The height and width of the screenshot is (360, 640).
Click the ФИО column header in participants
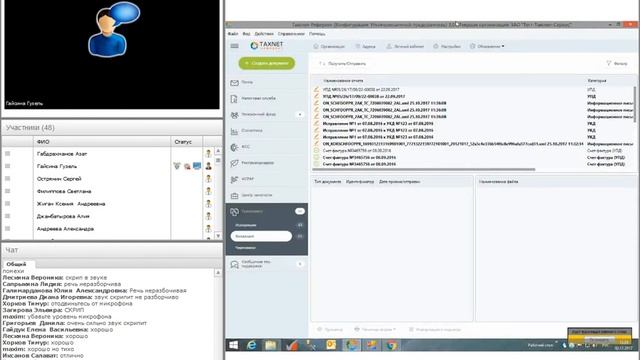pyautogui.click(x=102, y=142)
